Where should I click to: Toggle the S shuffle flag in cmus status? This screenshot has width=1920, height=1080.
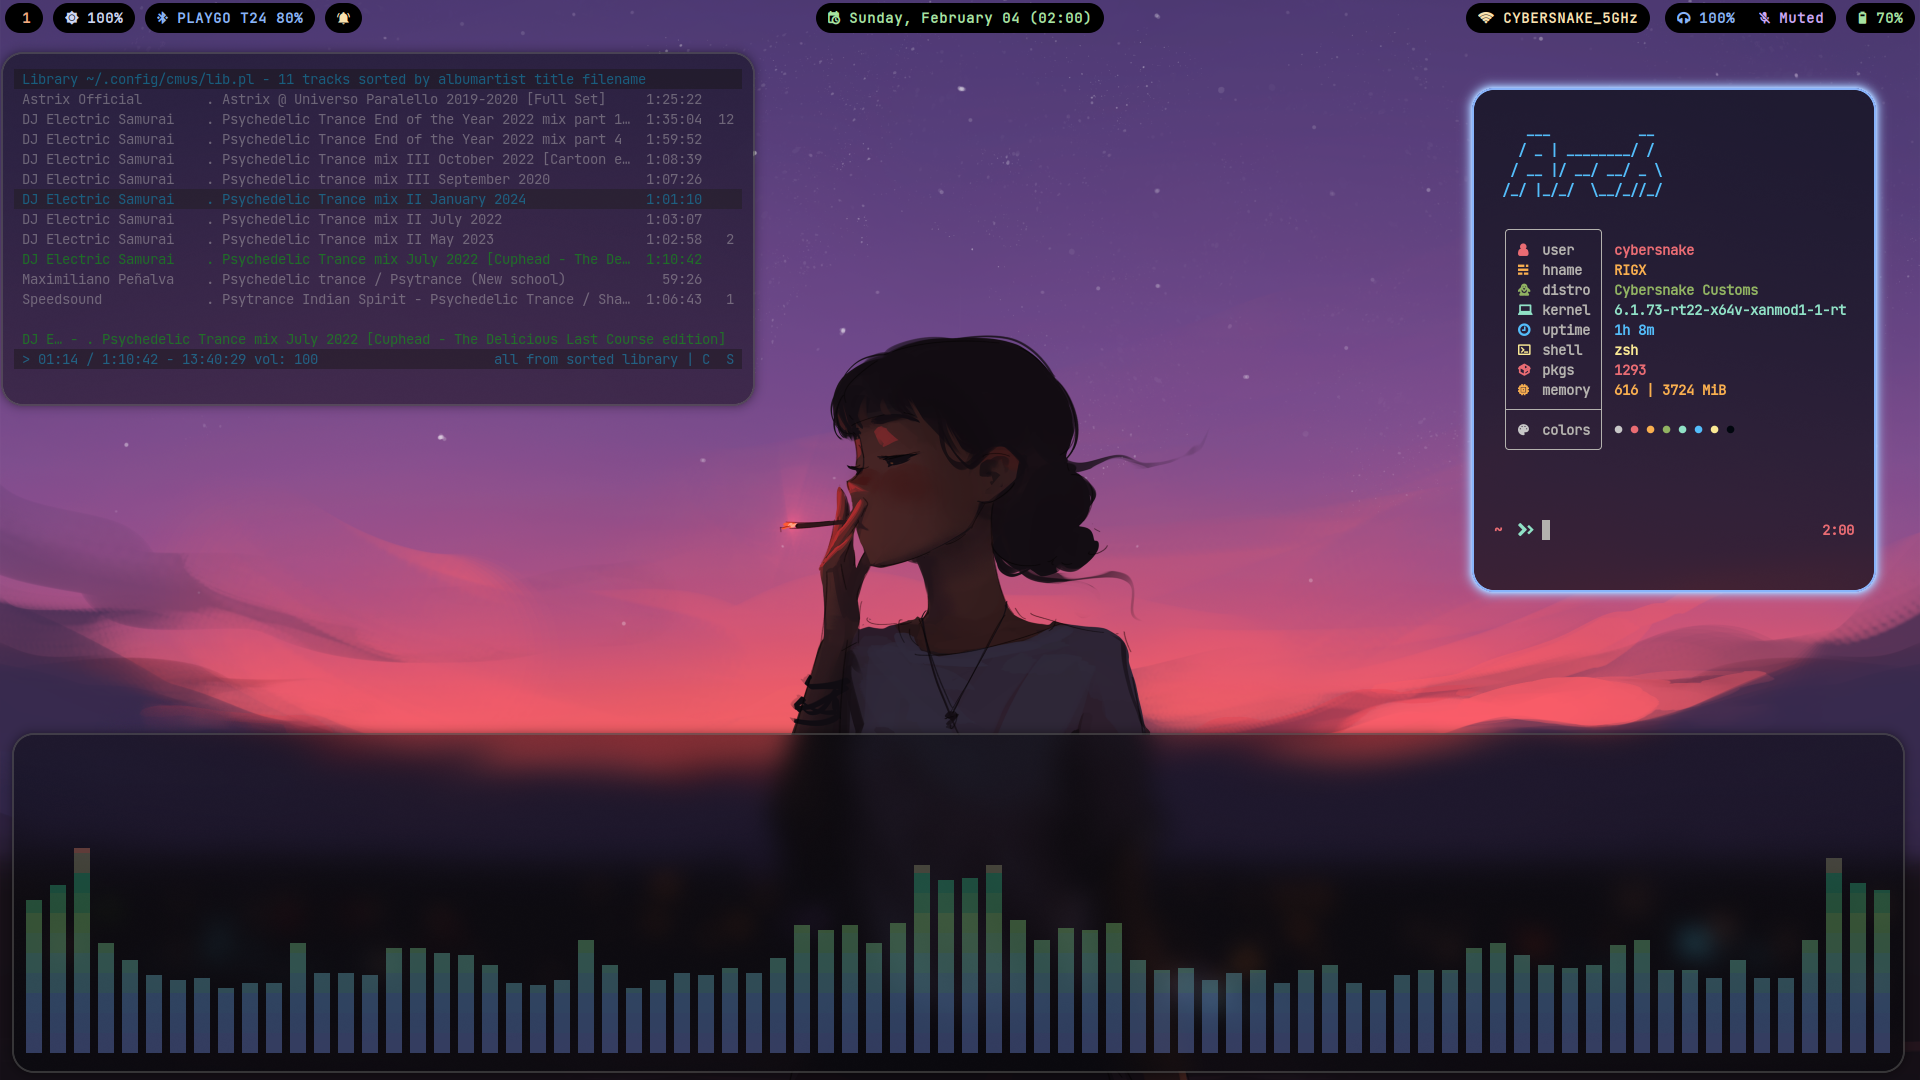tap(730, 359)
